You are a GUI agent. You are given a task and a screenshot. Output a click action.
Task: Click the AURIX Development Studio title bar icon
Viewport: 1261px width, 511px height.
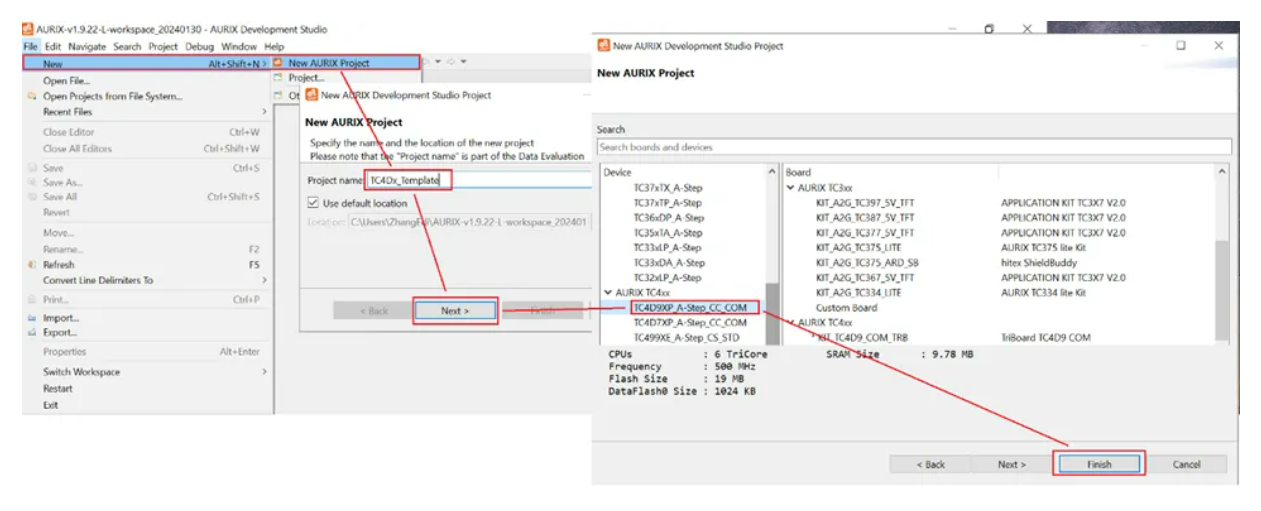28,30
